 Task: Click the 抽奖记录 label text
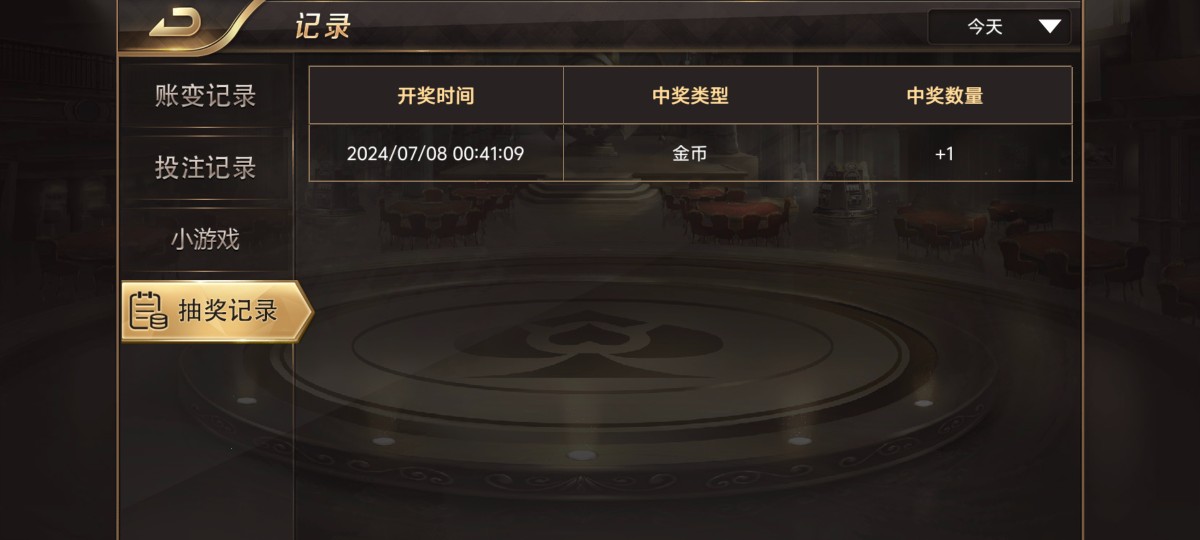[228, 311]
